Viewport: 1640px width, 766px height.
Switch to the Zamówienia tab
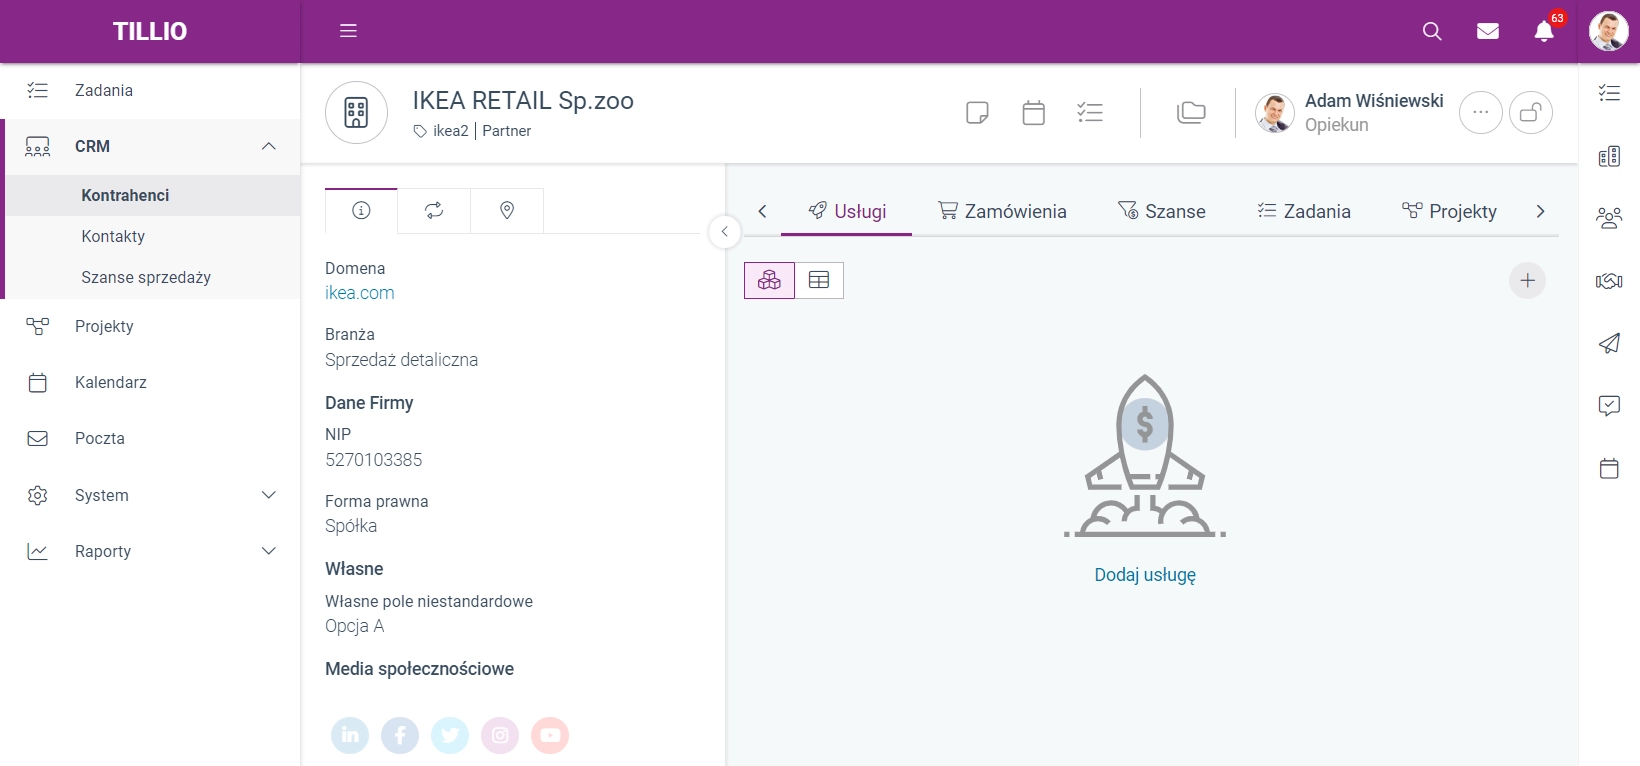click(1002, 211)
